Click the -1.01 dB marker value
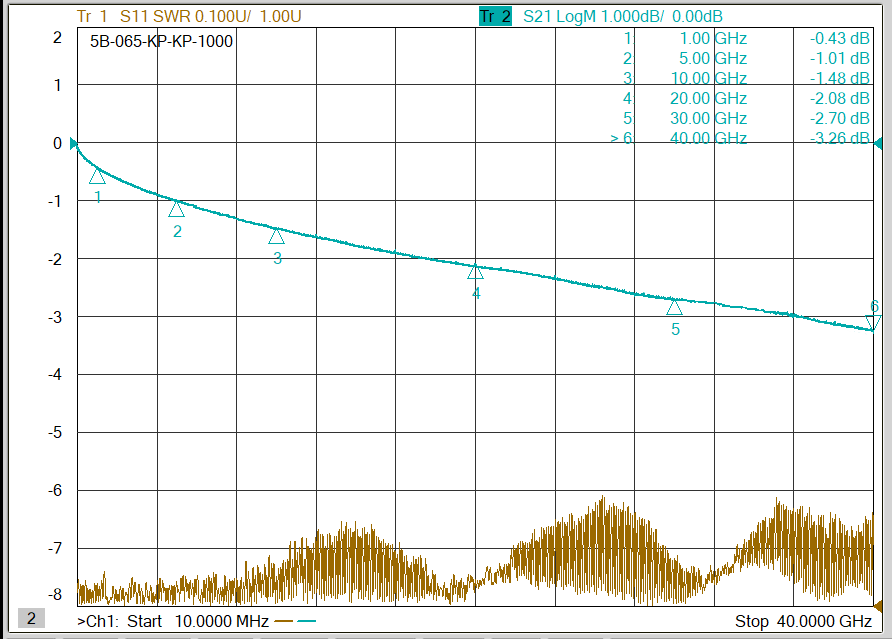The width and height of the screenshot is (892, 639). (x=840, y=59)
